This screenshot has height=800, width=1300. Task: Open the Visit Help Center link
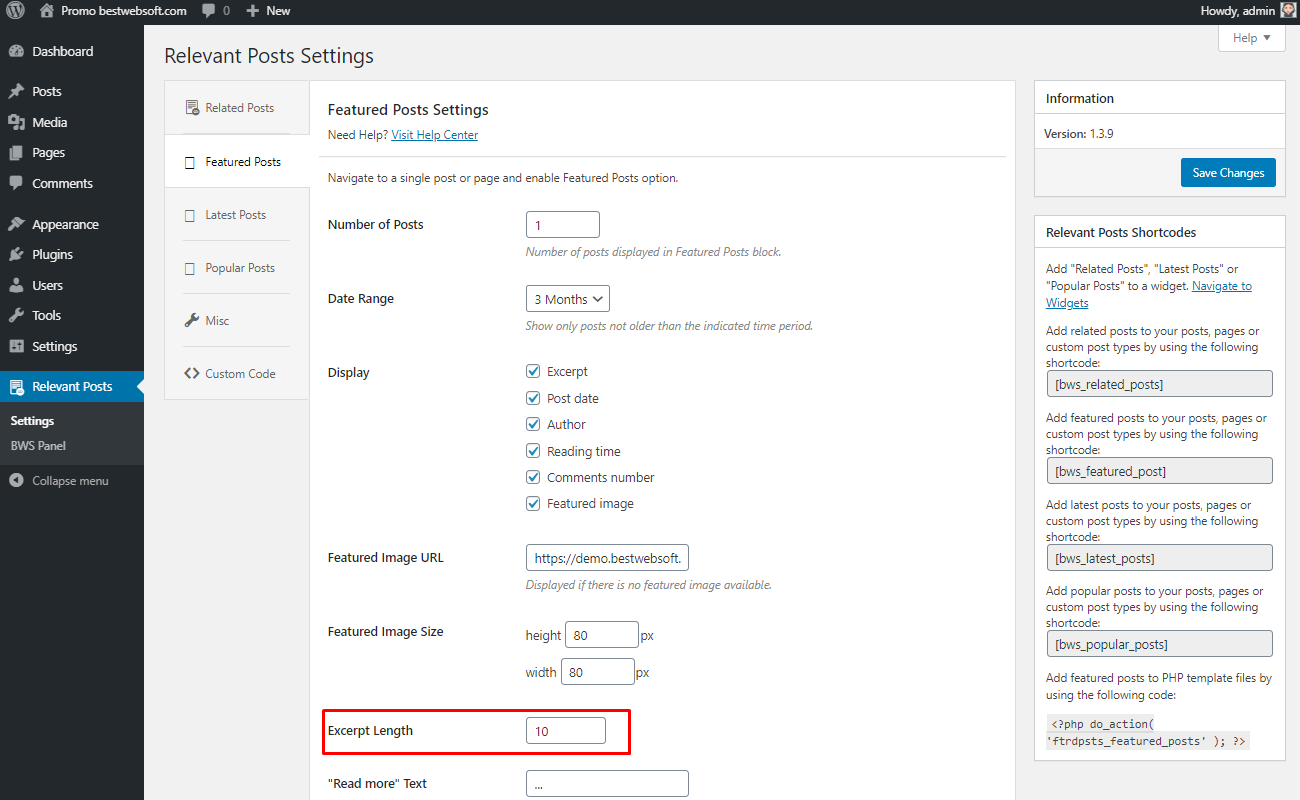pyautogui.click(x=434, y=135)
